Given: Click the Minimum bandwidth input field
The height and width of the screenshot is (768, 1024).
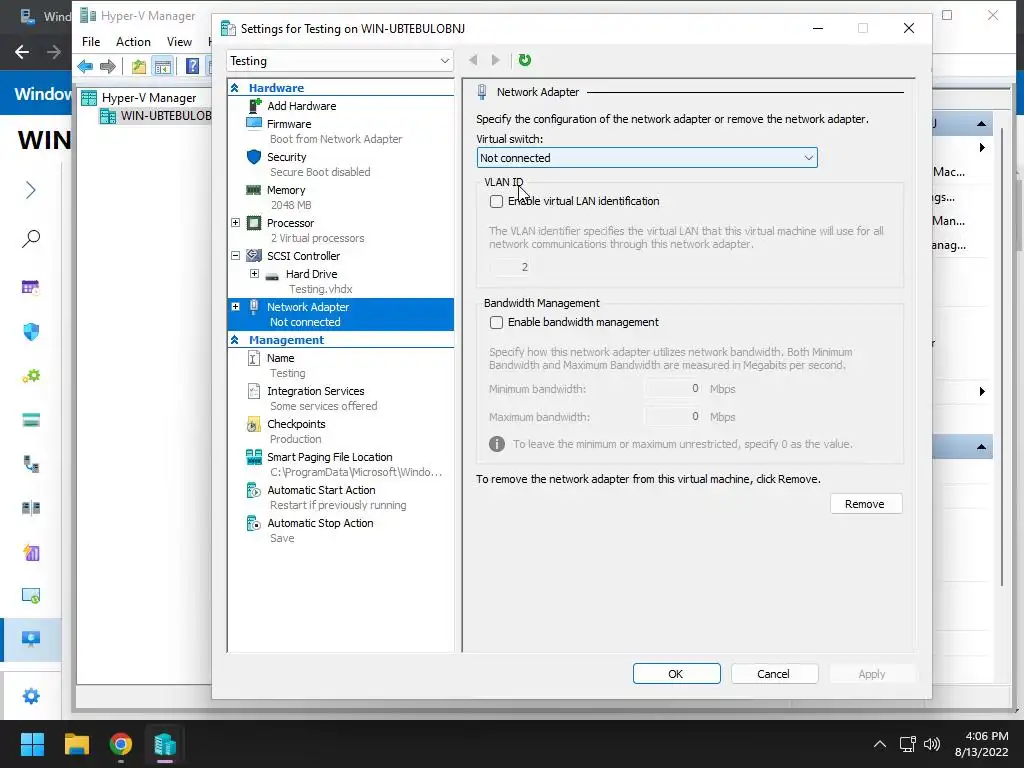Looking at the screenshot, I should point(673,389).
